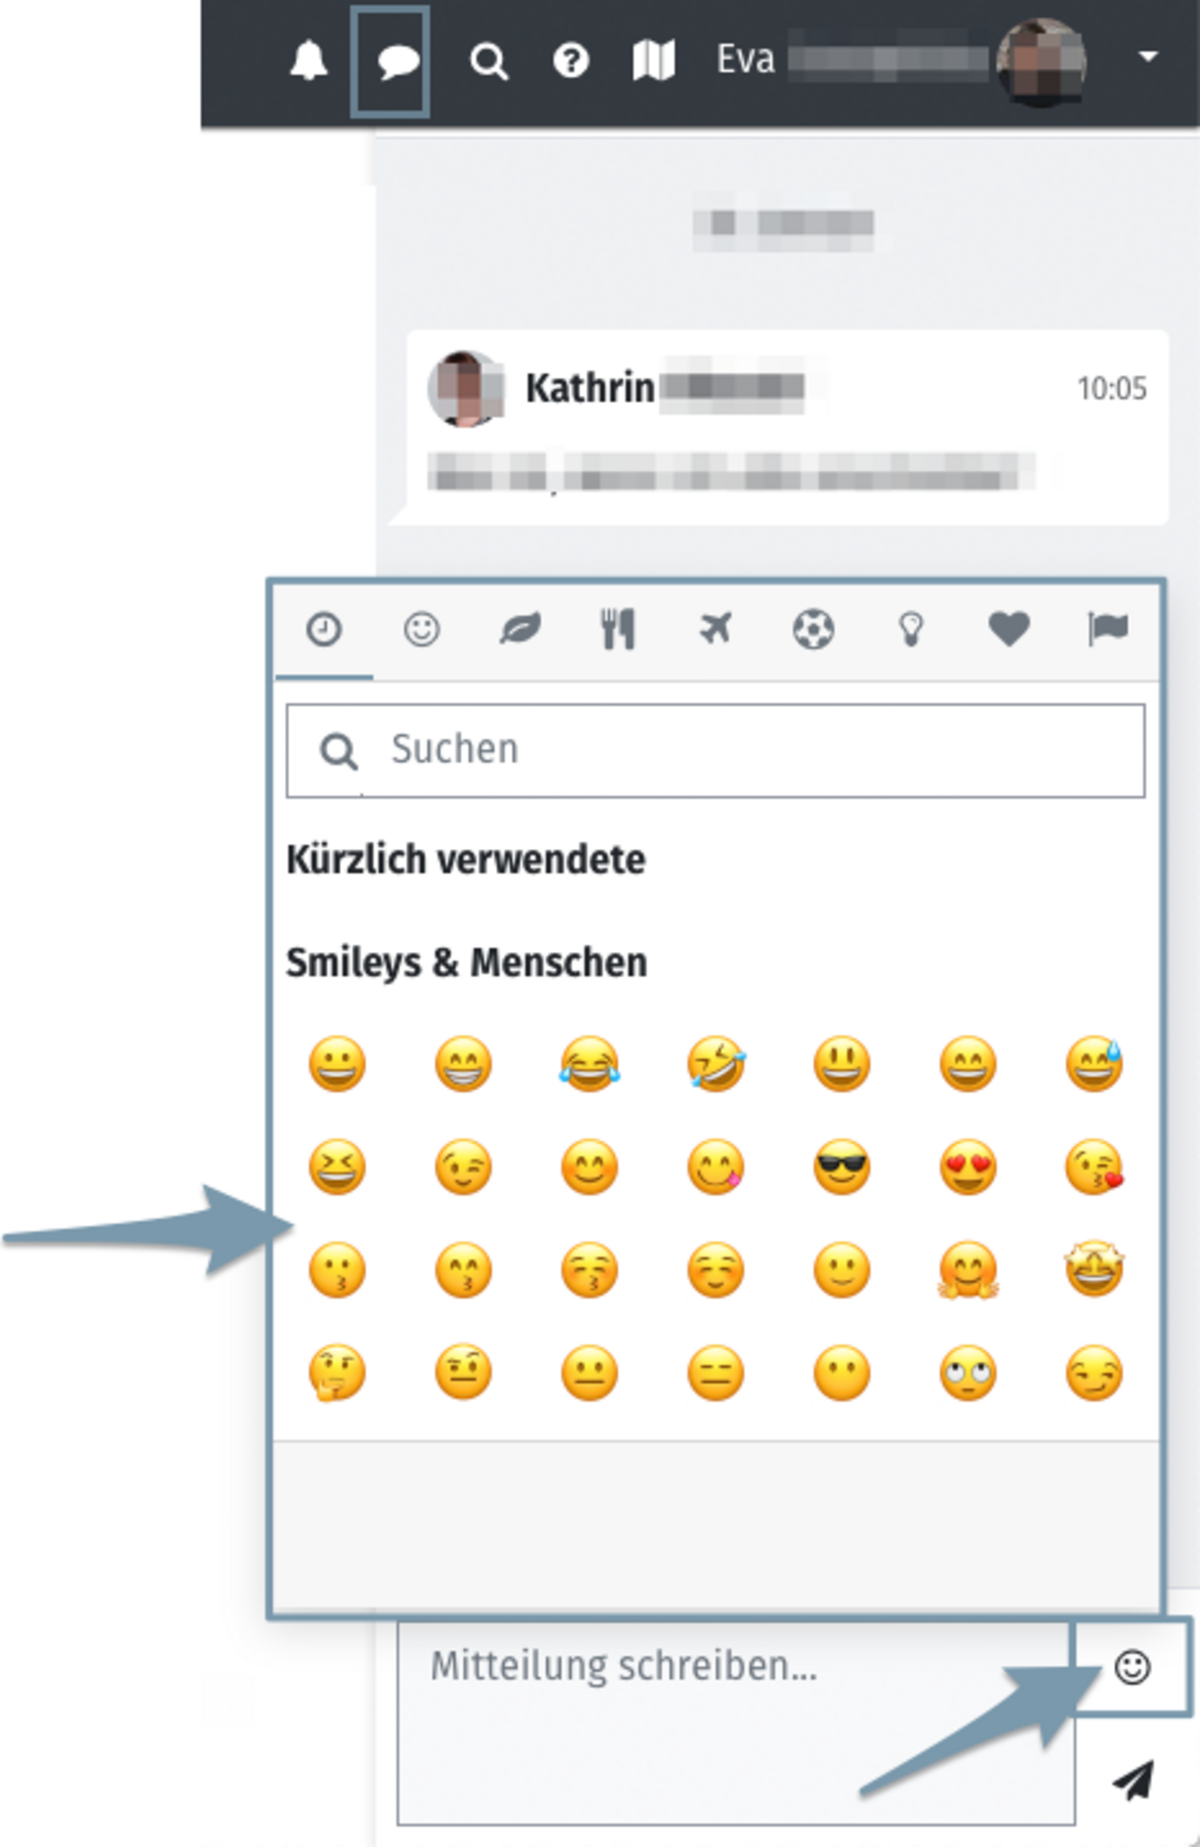Switch to flags emoji category

[1107, 630]
